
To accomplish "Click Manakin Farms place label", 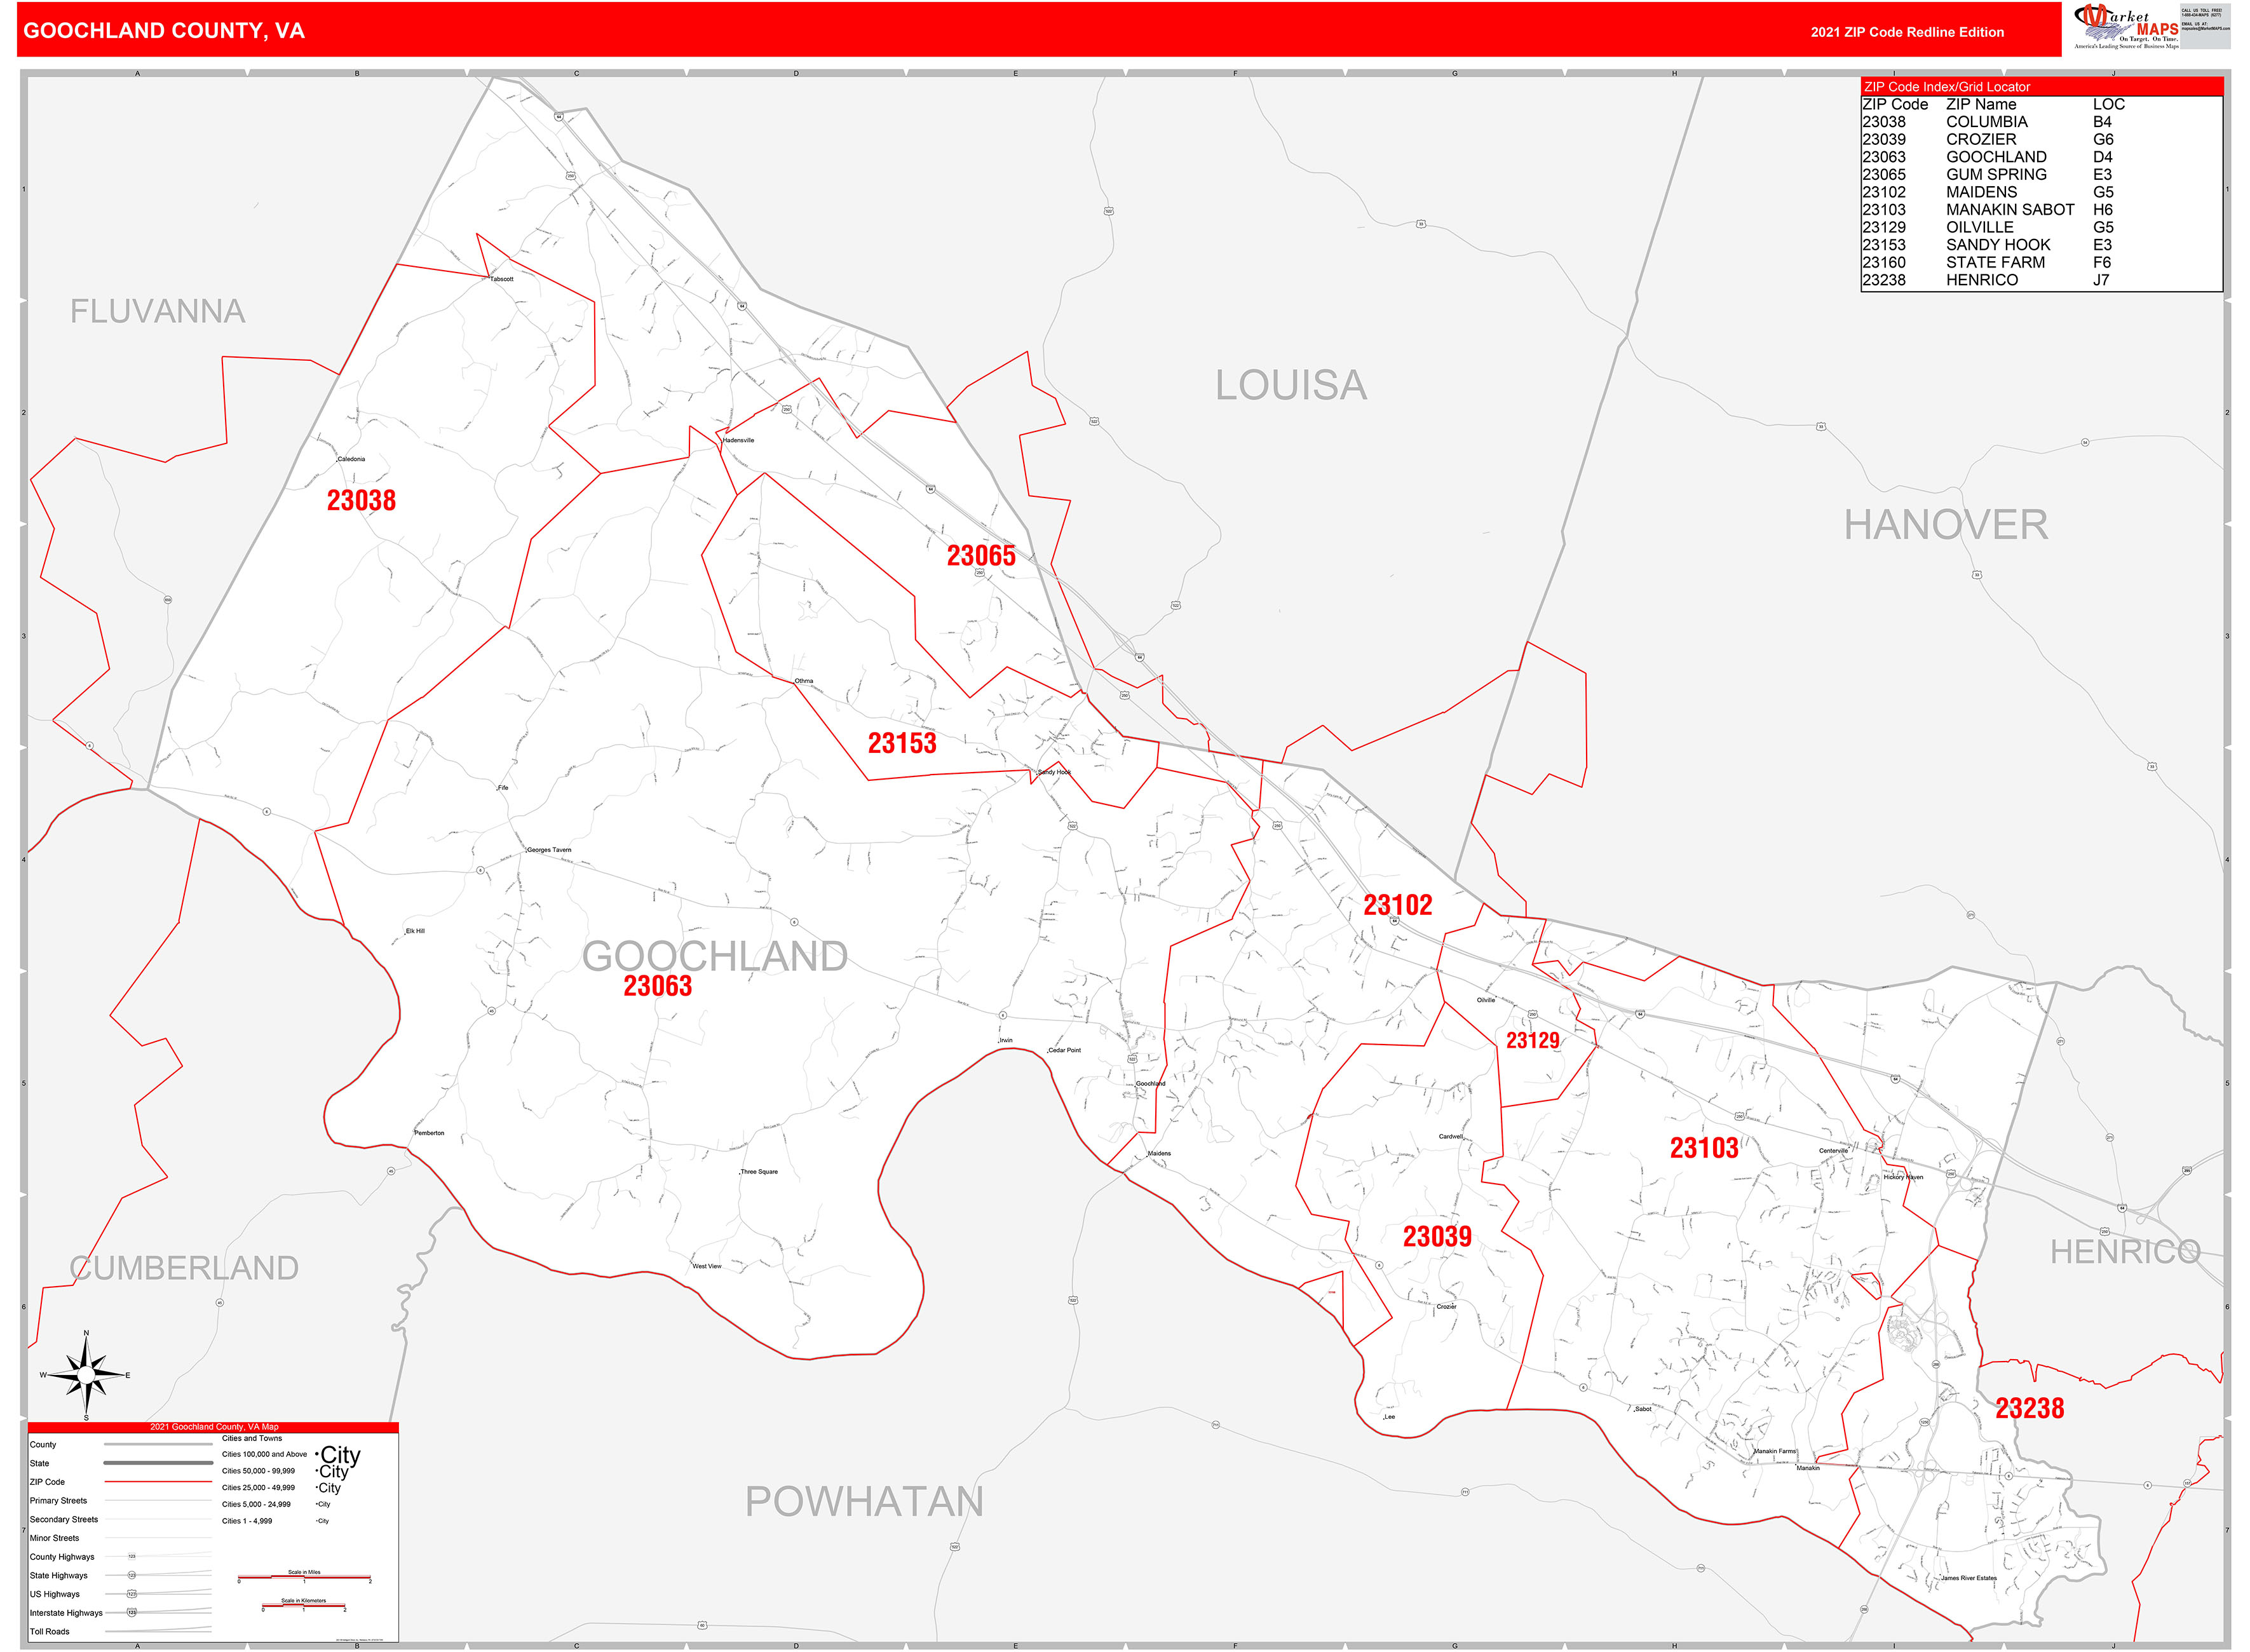I will [1775, 1451].
